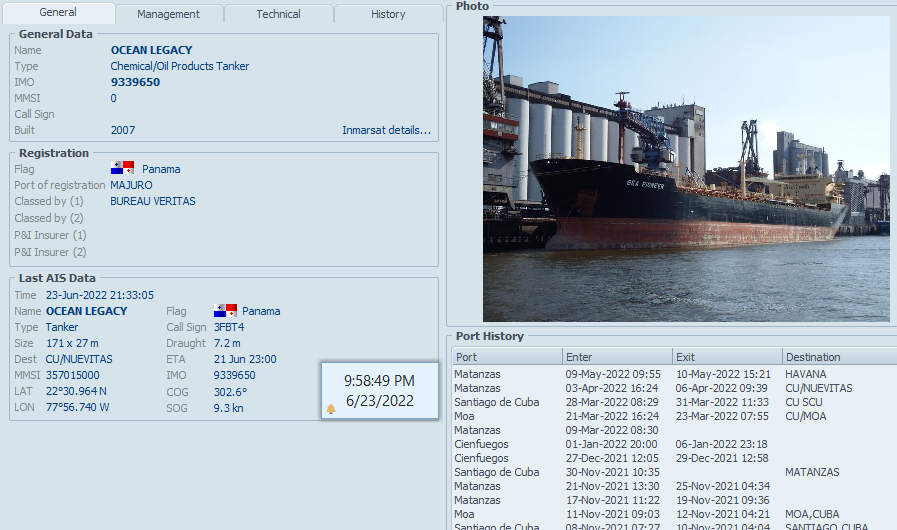Click the CU SCU destination cell
The image size is (897, 530).
click(804, 402)
